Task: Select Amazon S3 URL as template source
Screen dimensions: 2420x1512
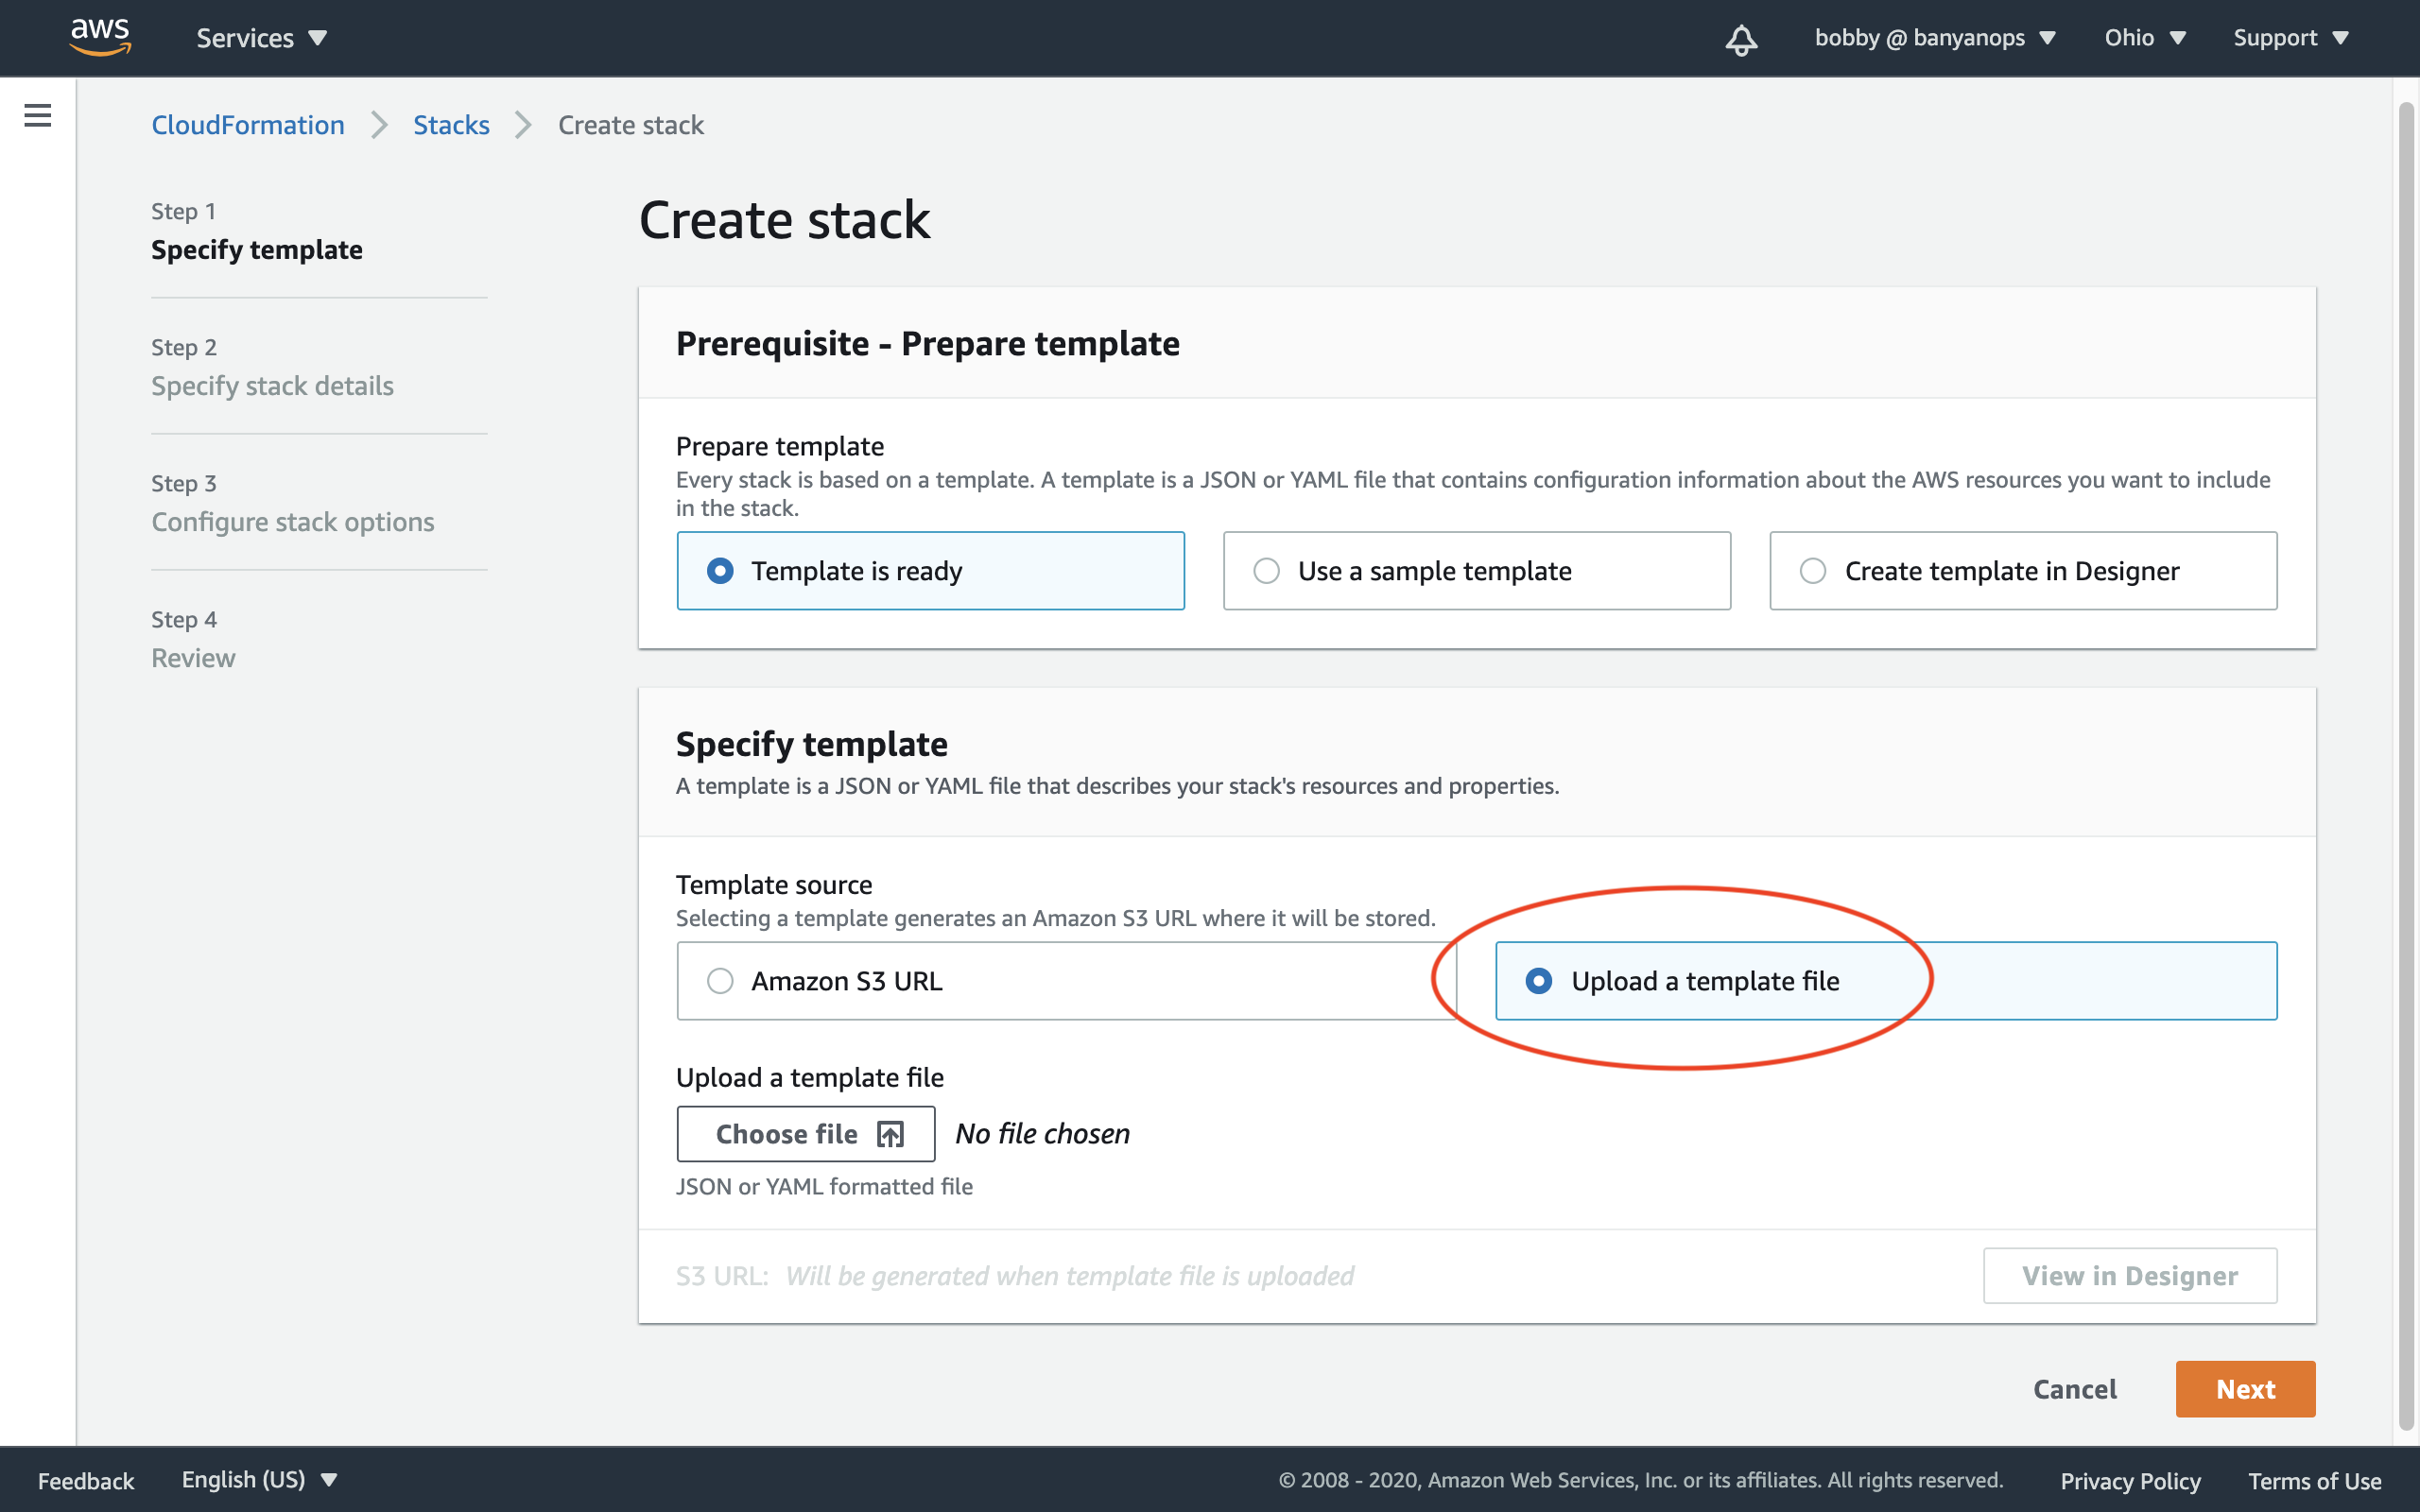Action: point(720,981)
